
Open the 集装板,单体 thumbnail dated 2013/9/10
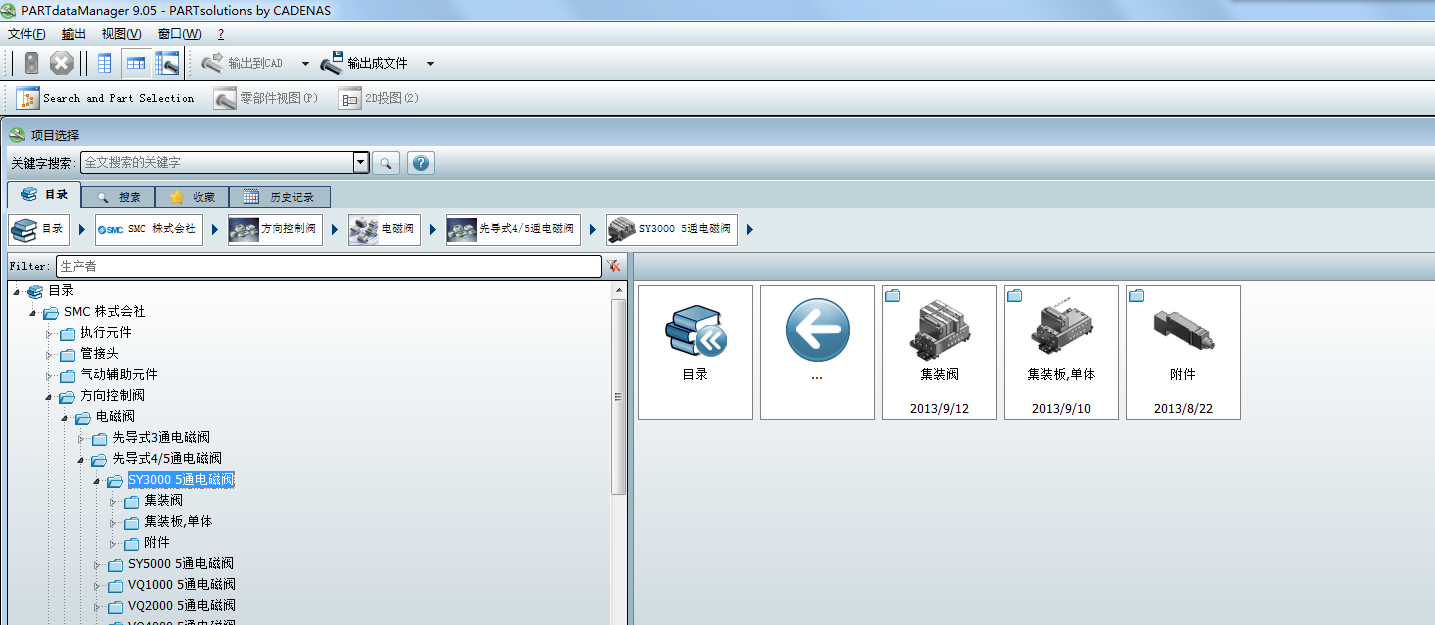click(1061, 352)
